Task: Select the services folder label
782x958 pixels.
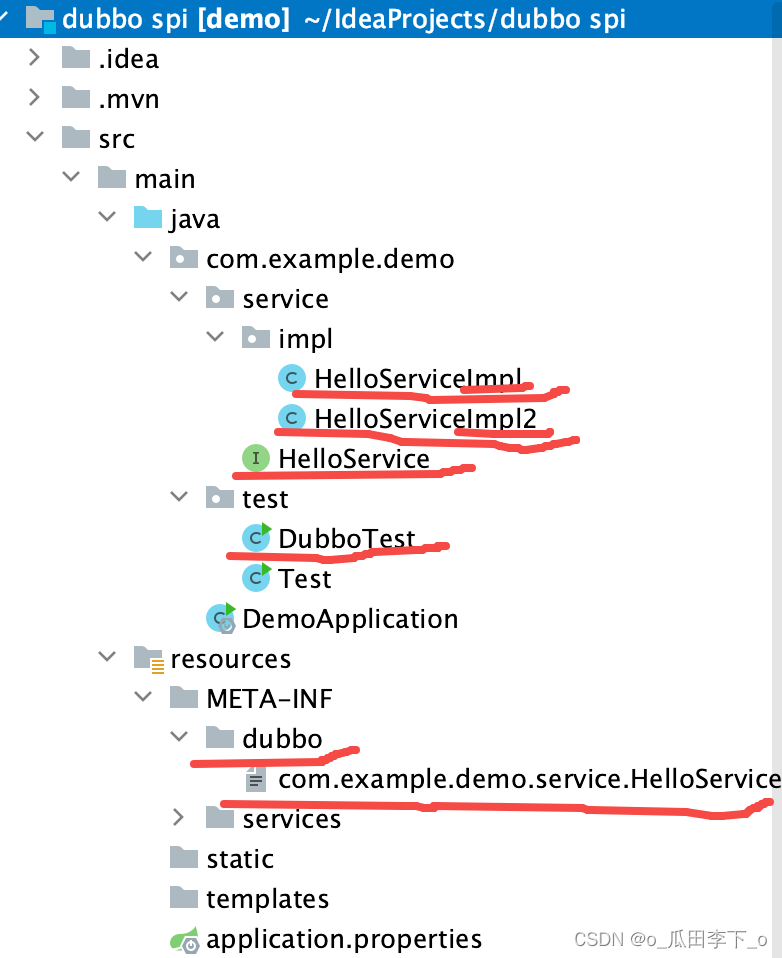Action: 292,819
